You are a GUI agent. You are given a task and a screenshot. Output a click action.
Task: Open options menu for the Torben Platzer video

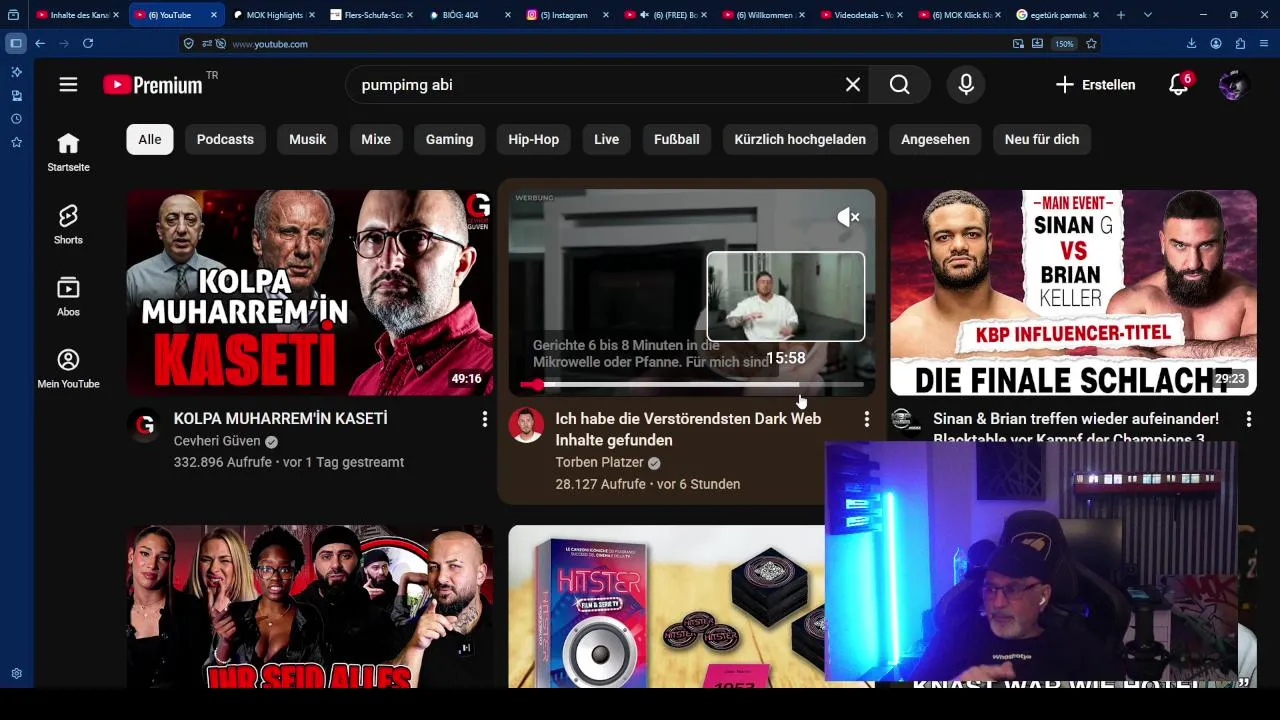(867, 419)
